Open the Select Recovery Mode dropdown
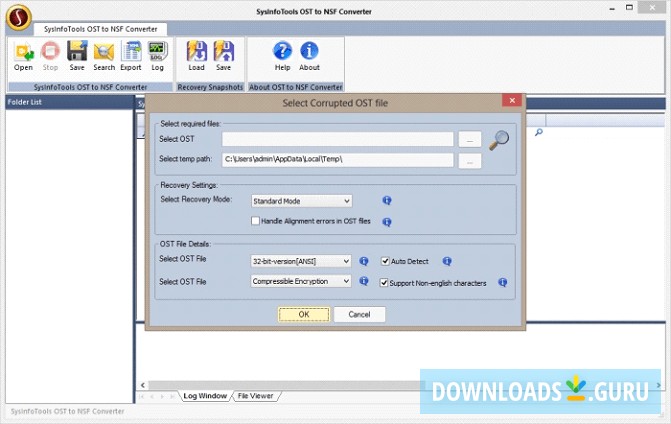The width and height of the screenshot is (671, 424). click(x=301, y=201)
